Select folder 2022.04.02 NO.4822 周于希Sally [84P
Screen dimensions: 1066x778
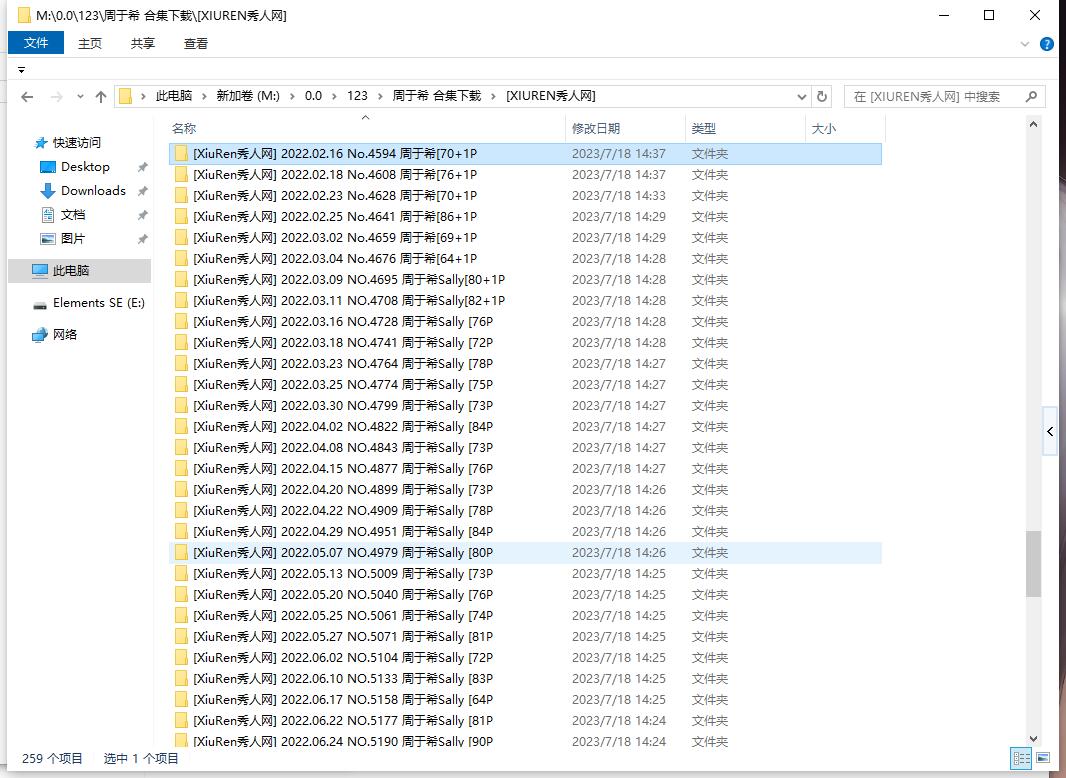coord(525,427)
